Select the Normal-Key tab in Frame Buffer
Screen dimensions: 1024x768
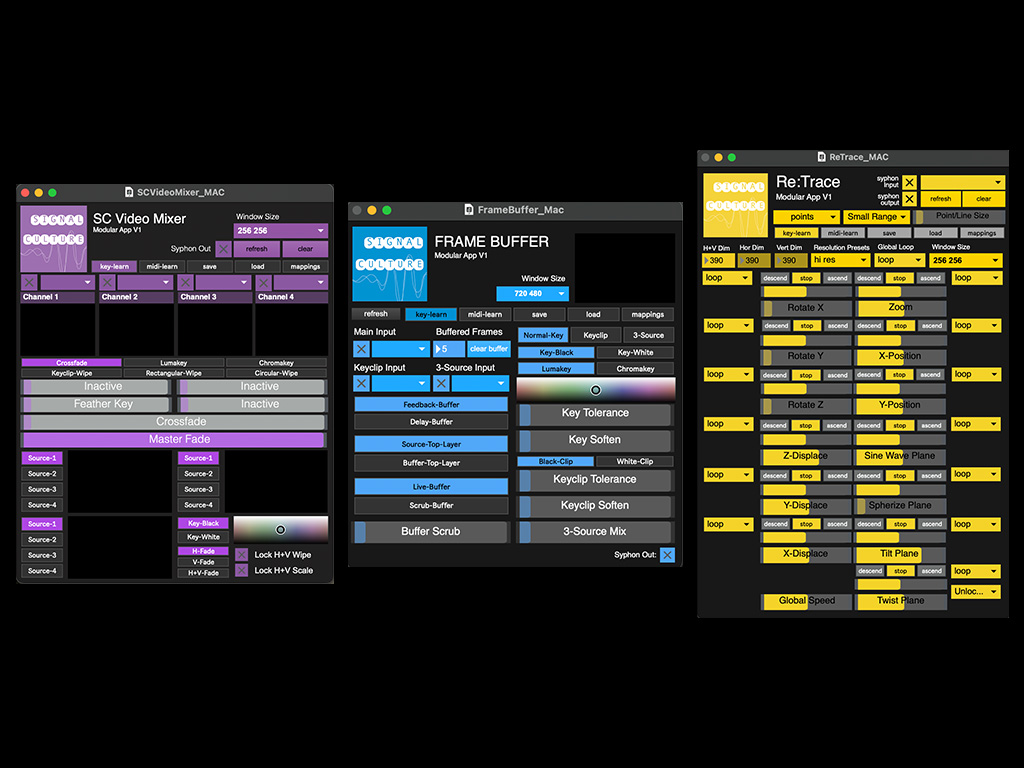pos(543,334)
